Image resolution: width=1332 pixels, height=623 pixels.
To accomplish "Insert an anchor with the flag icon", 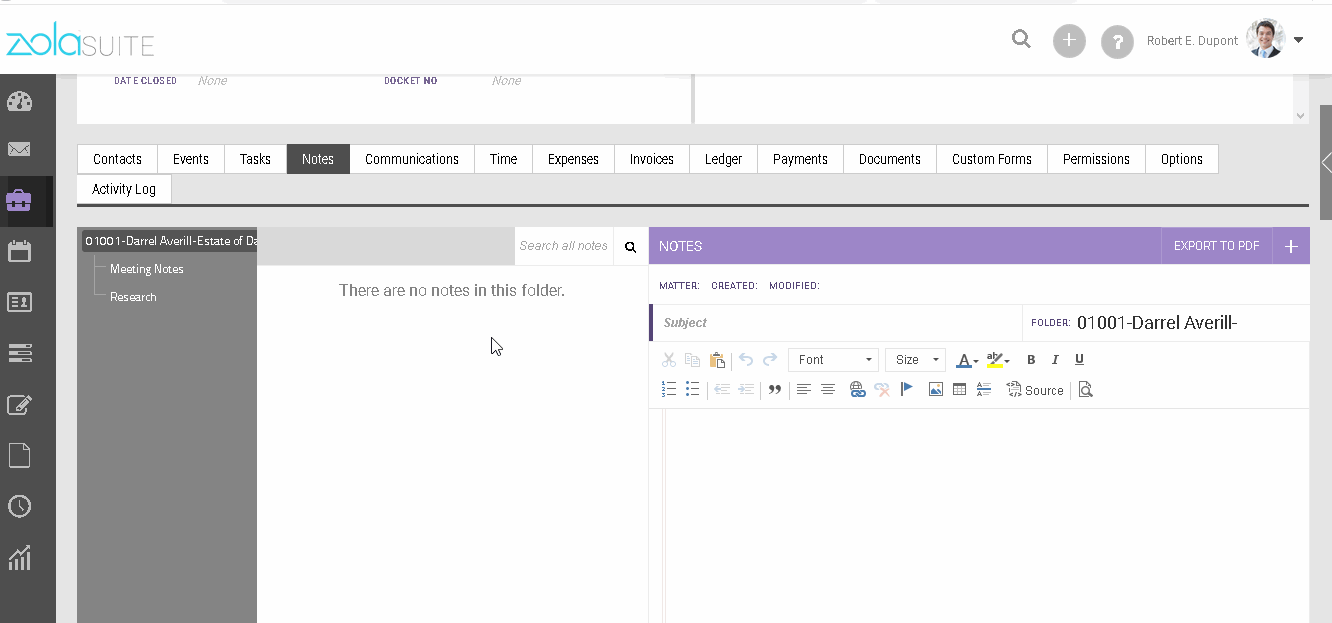I will point(907,390).
